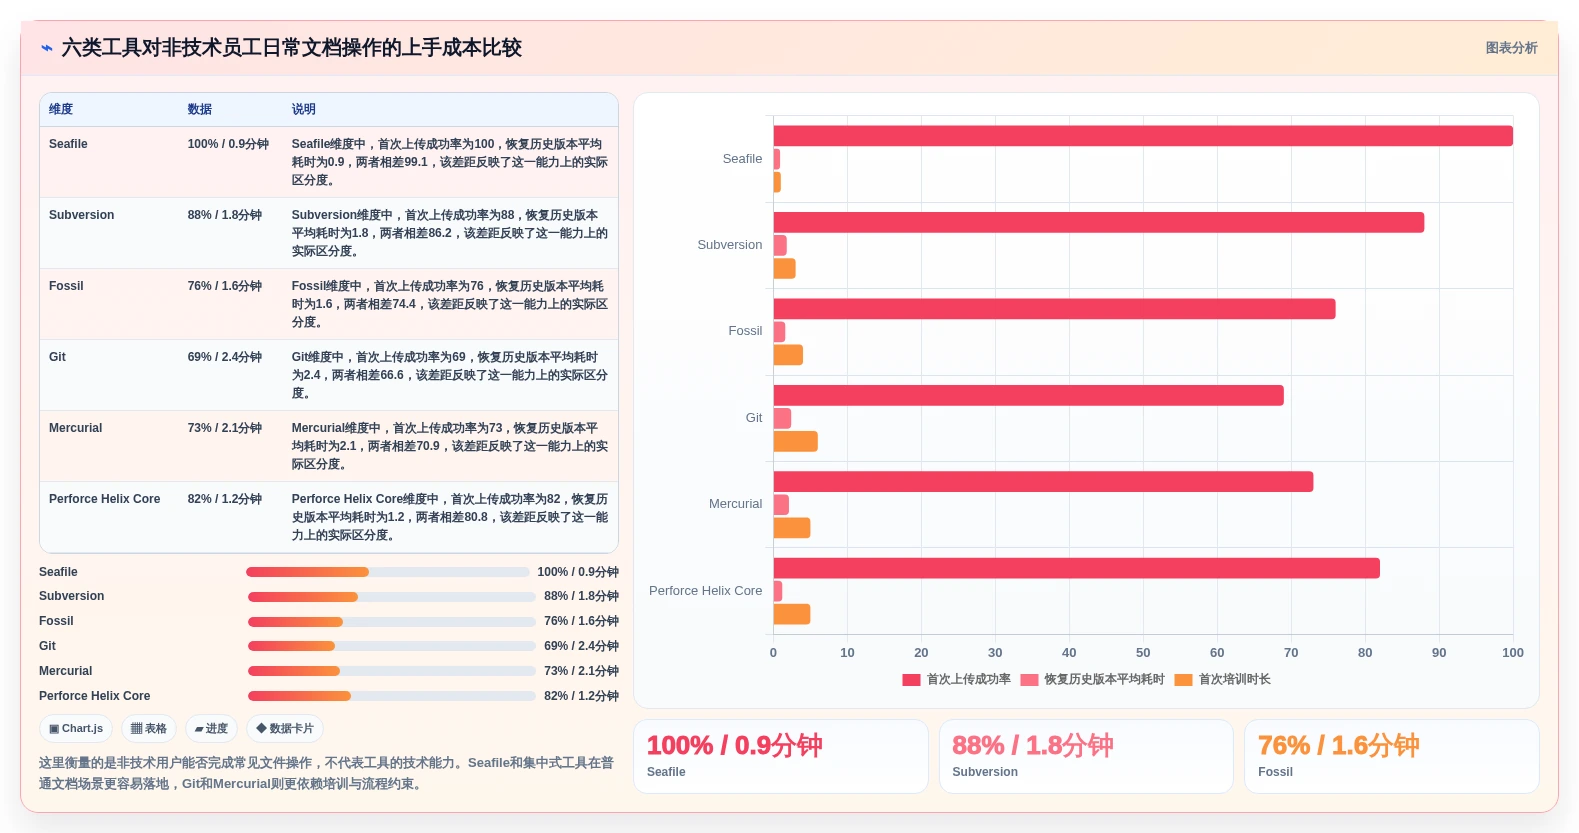
Task: Select the Perforce Helix Core table row name
Action: (x=104, y=499)
